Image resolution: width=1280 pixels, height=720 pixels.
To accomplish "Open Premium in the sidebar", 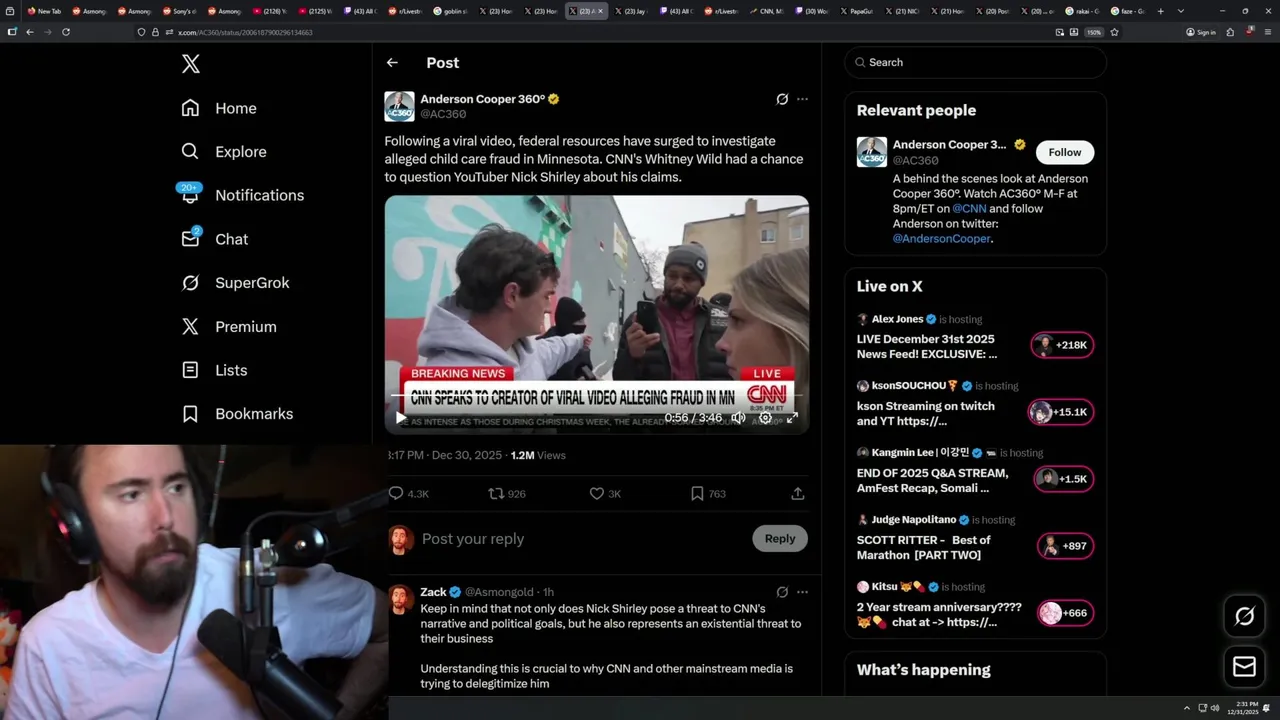I will pyautogui.click(x=229, y=327).
